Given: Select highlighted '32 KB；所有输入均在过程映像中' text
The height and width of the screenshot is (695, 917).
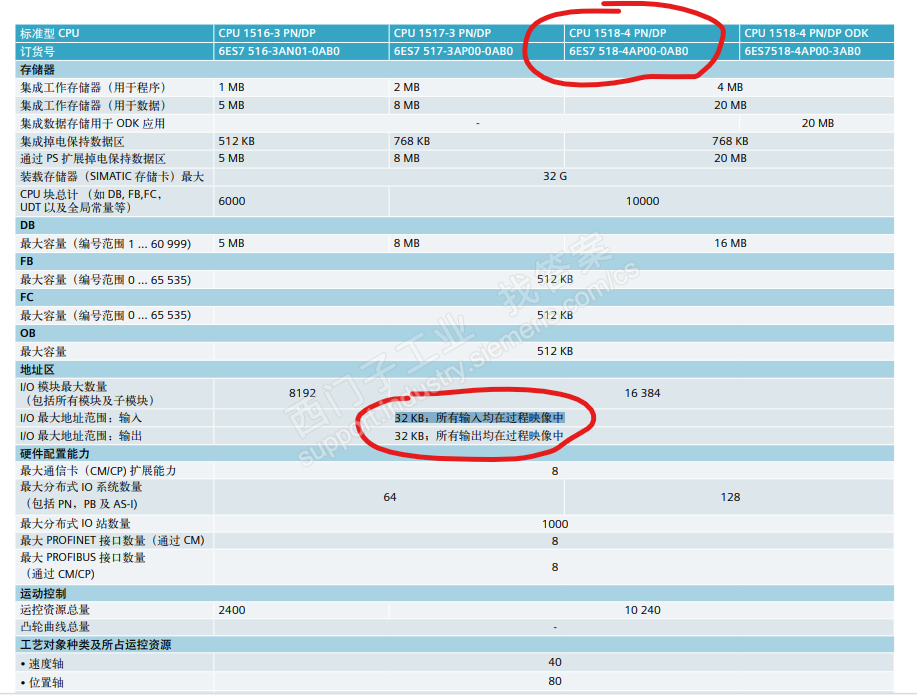Looking at the screenshot, I should (479, 418).
